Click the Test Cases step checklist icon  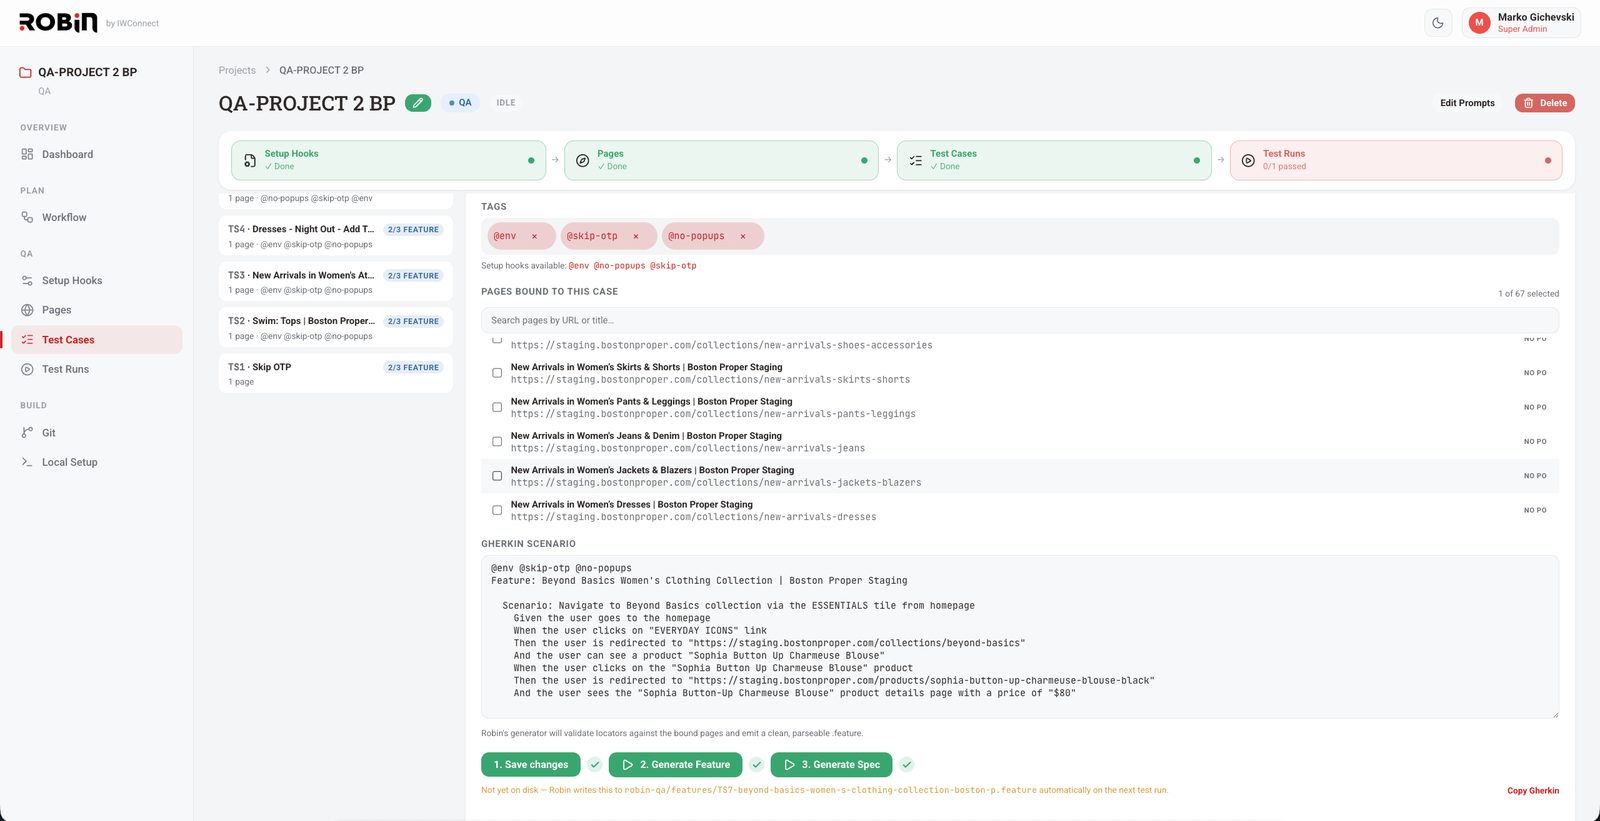coord(915,160)
